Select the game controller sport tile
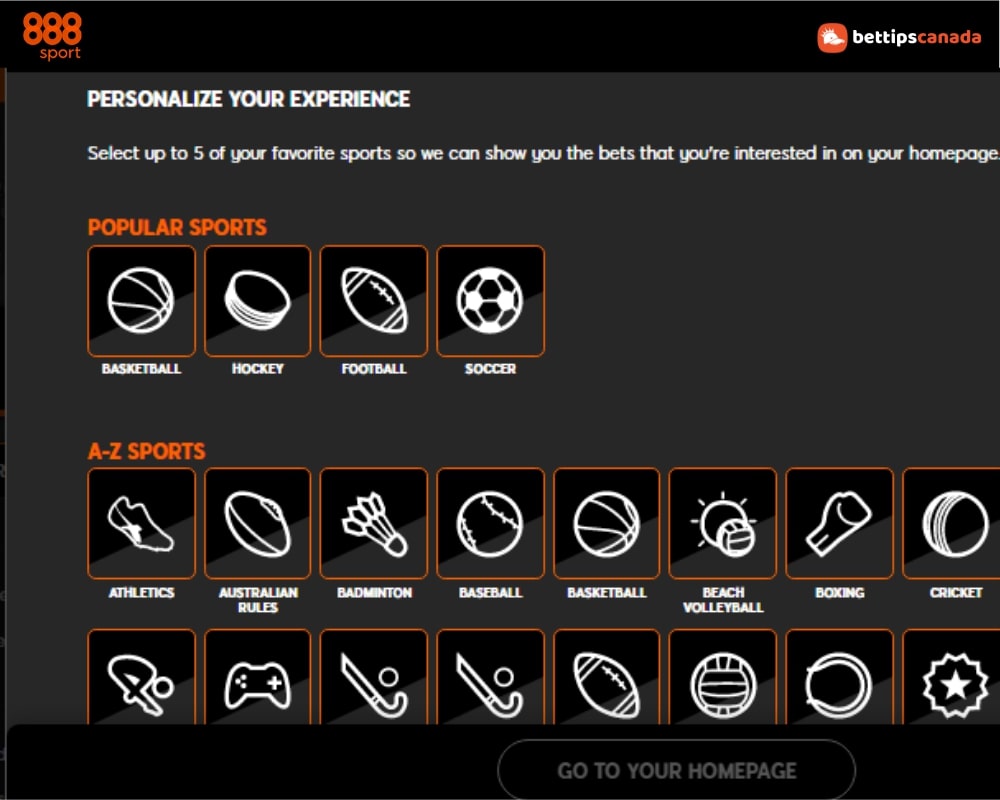Image resolution: width=1000 pixels, height=800 pixels. 258,678
